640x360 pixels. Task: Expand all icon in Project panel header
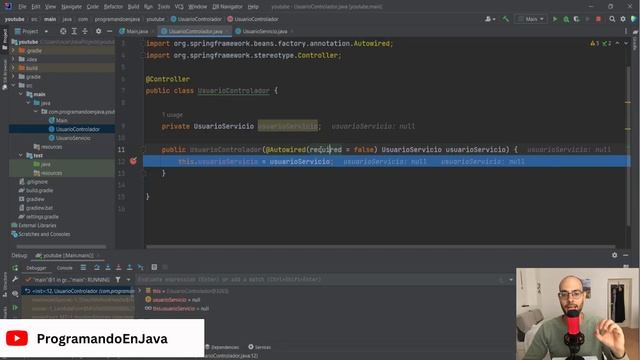[x=74, y=31]
